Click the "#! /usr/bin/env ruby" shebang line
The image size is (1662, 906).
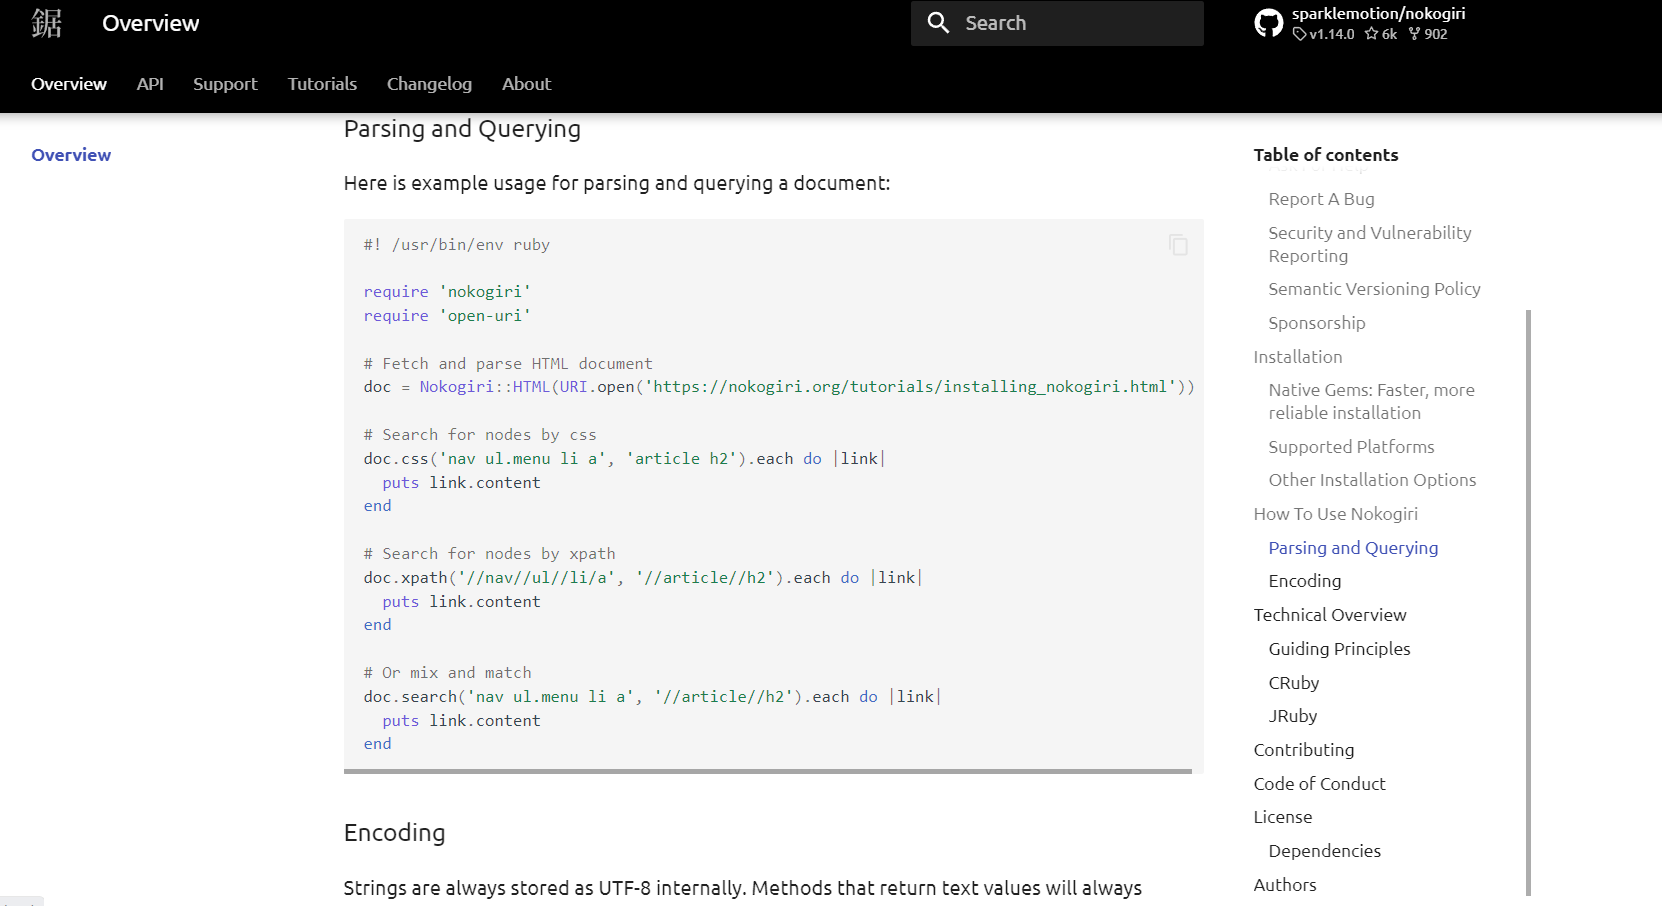click(x=457, y=245)
